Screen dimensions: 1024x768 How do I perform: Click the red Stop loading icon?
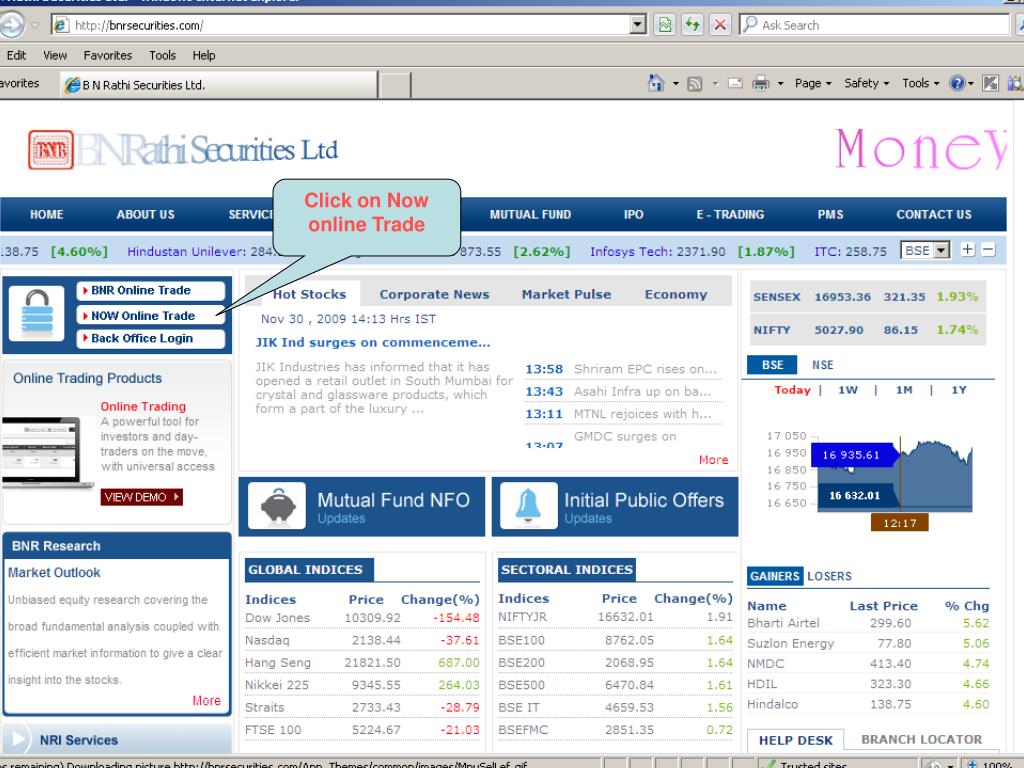point(720,25)
